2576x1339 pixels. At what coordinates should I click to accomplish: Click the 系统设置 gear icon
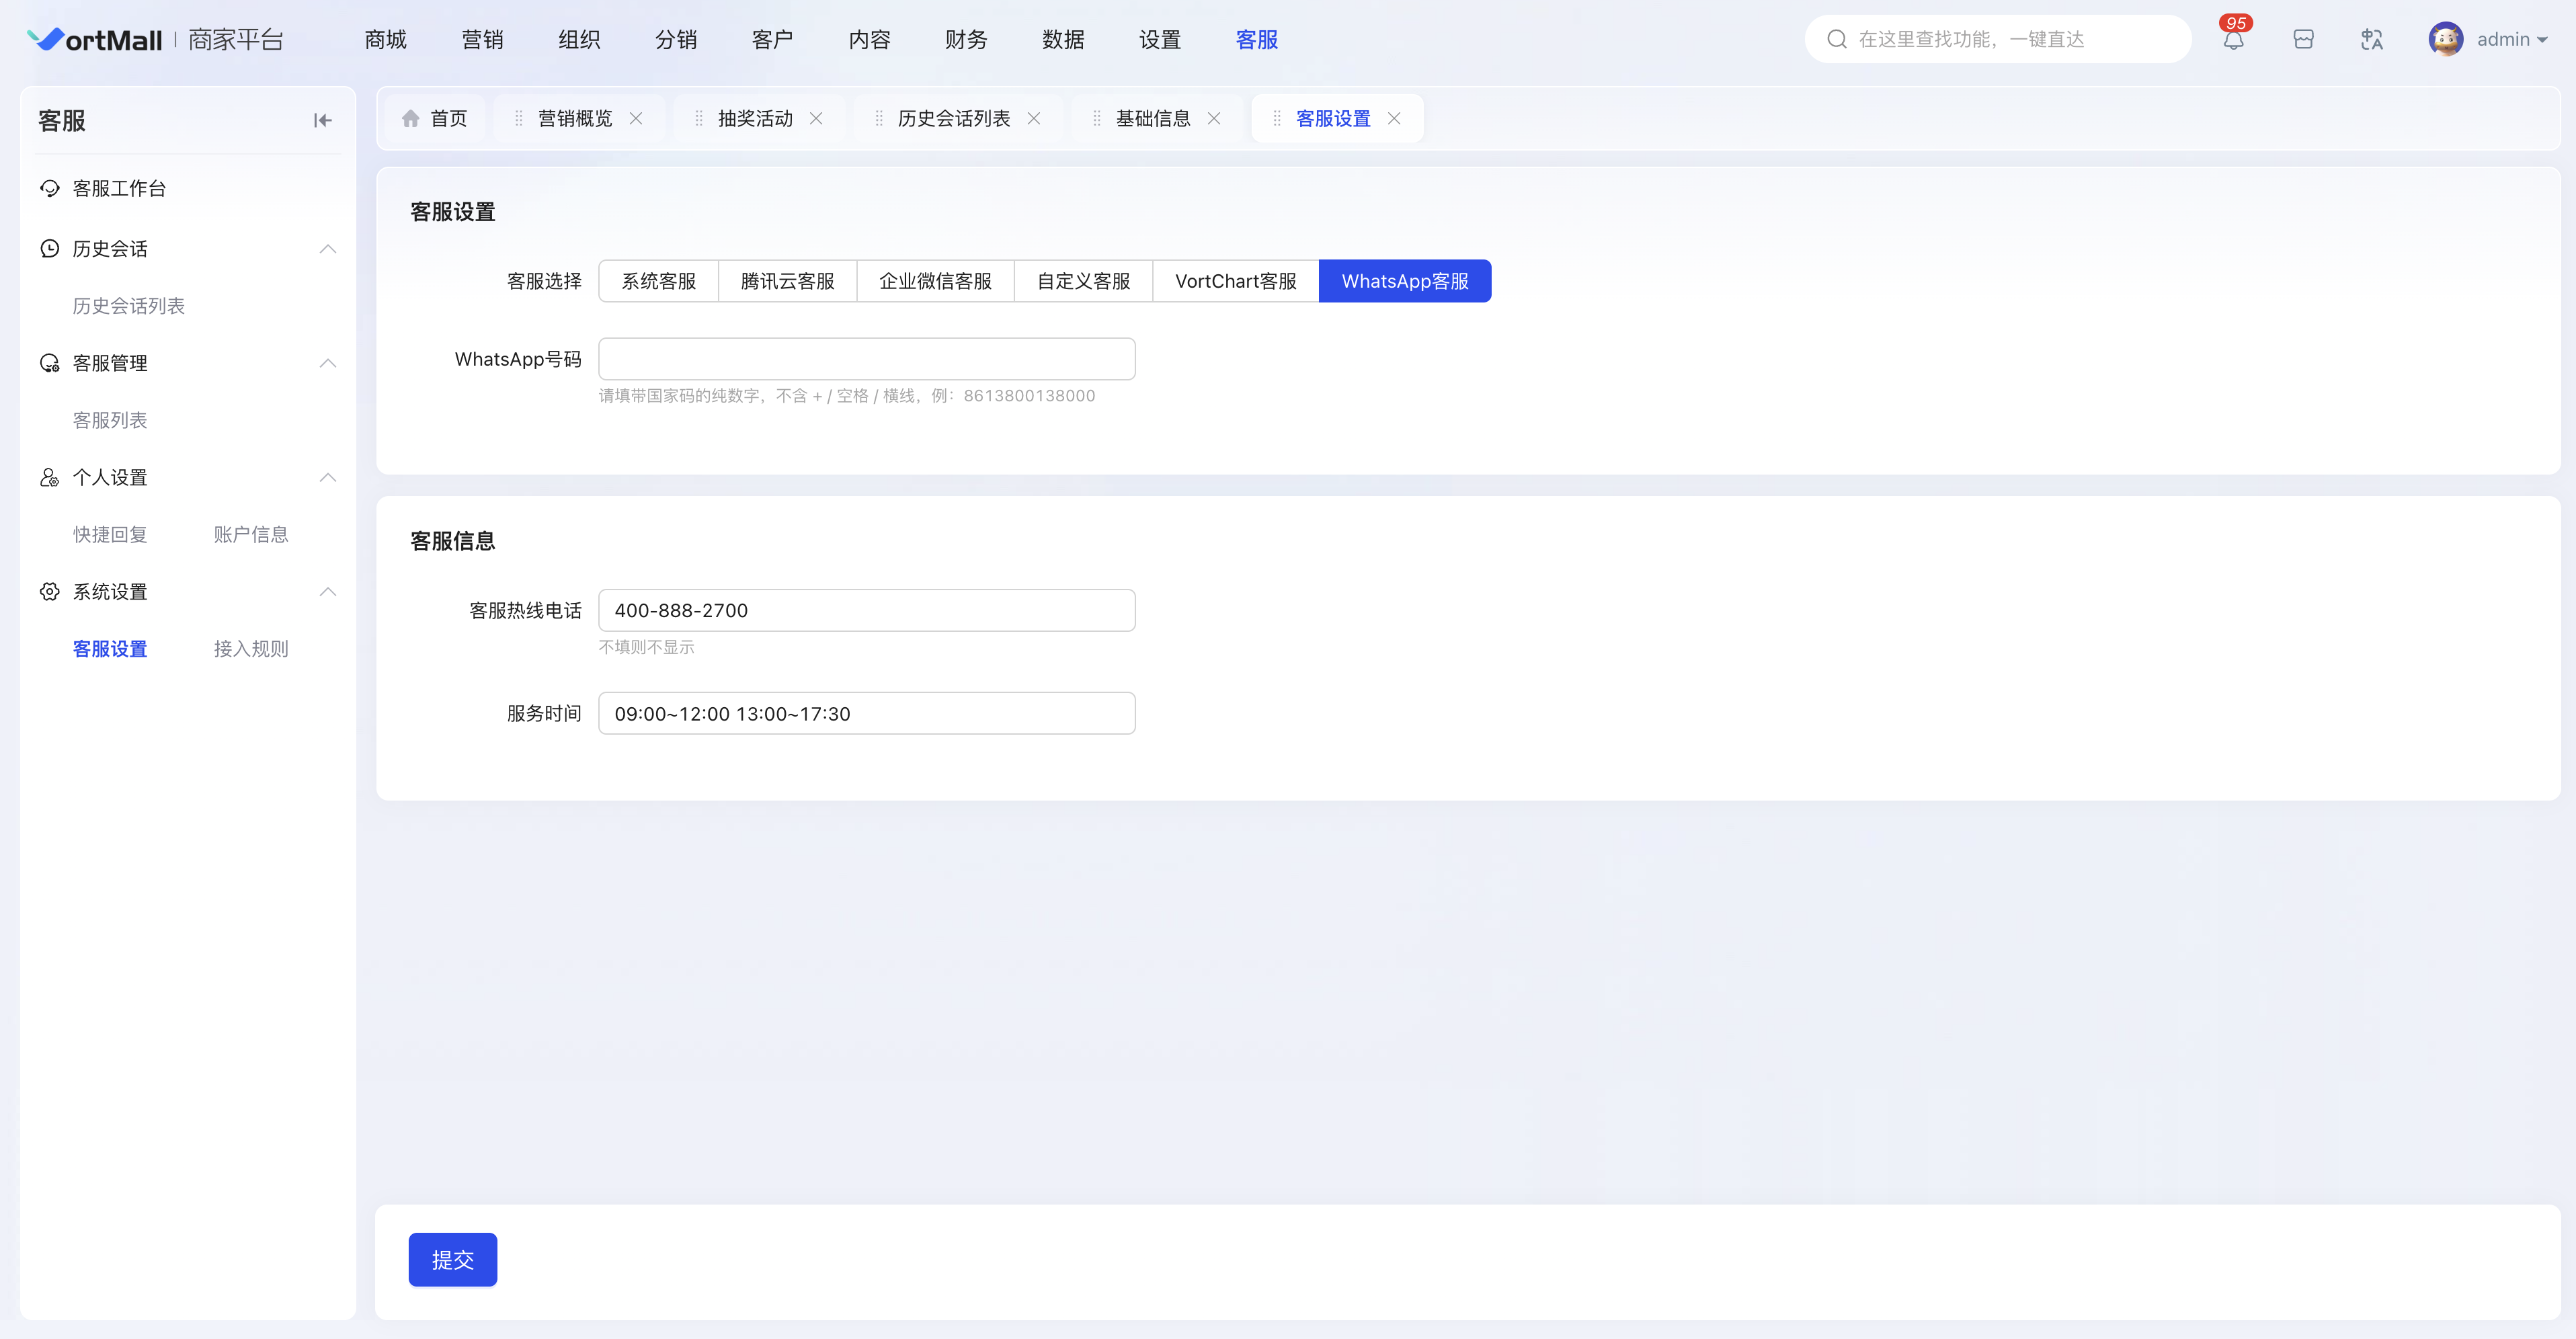coord(49,592)
